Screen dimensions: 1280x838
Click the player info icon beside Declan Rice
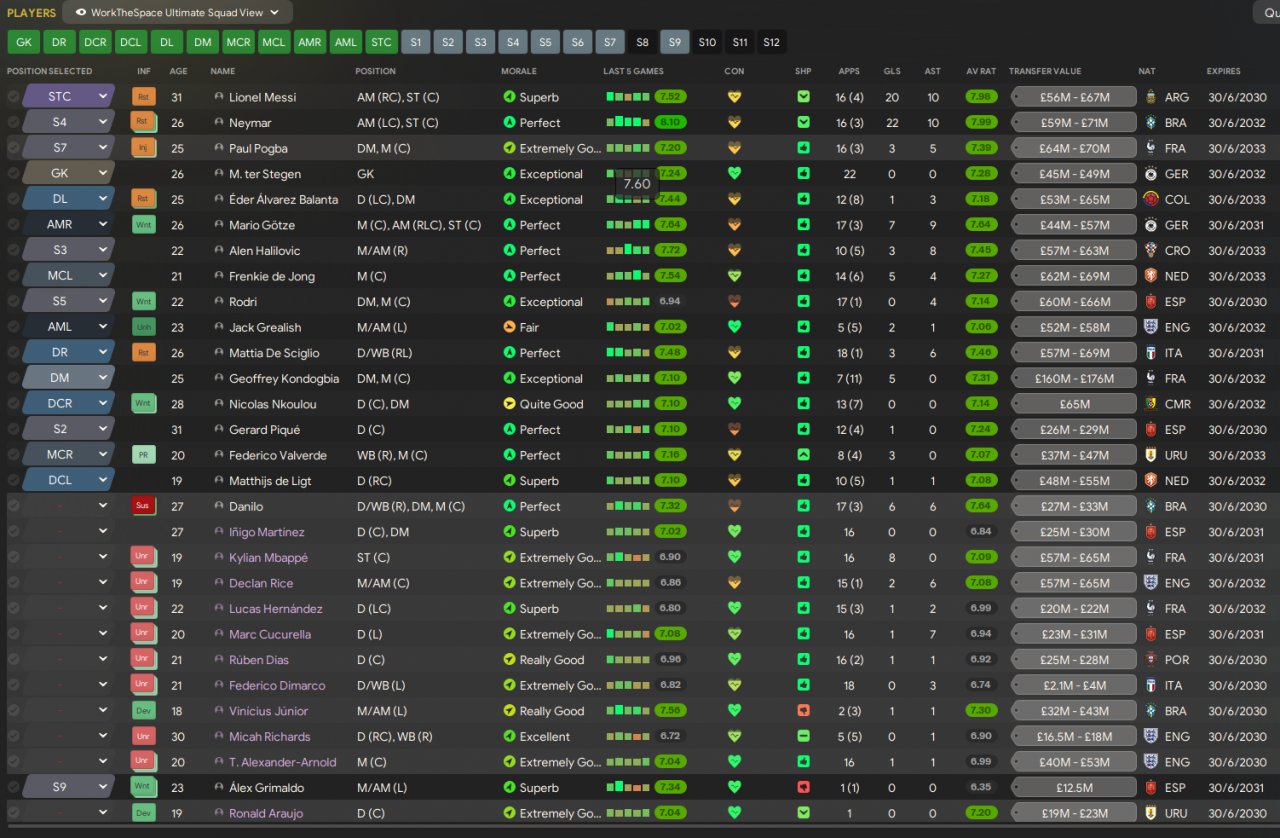219,583
